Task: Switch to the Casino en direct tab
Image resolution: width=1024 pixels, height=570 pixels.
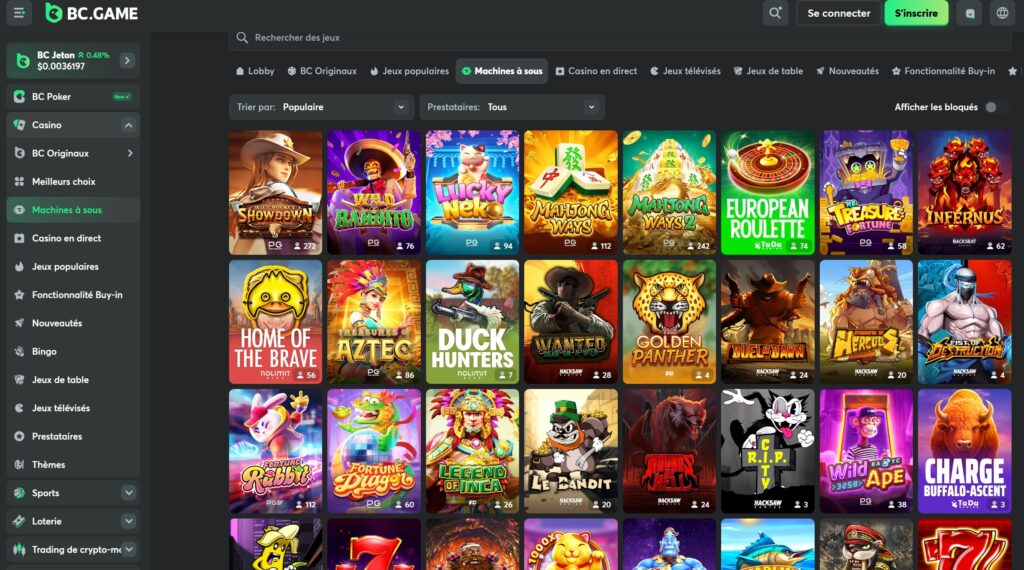Action: pos(596,71)
